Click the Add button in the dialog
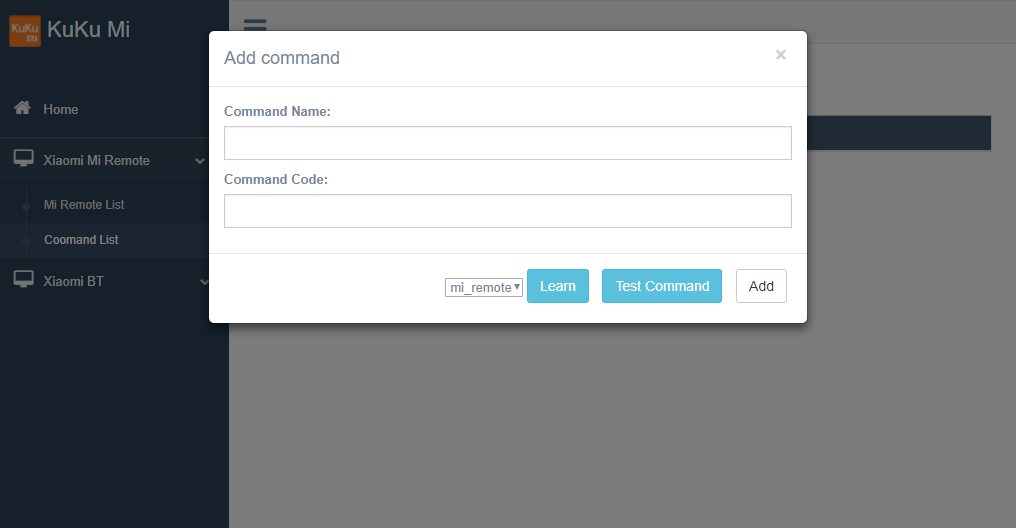This screenshot has width=1016, height=528. click(x=761, y=286)
